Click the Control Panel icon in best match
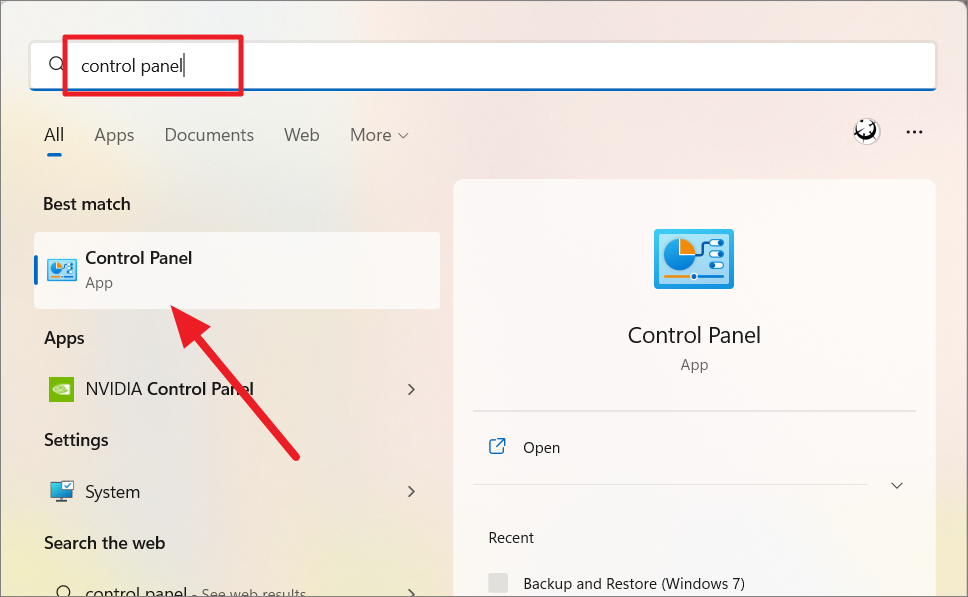The width and height of the screenshot is (968, 597). click(62, 270)
